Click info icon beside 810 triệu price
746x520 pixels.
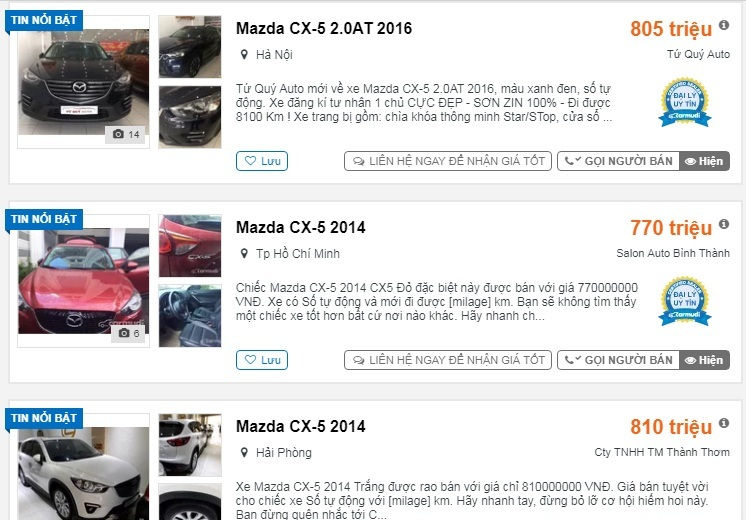724,422
